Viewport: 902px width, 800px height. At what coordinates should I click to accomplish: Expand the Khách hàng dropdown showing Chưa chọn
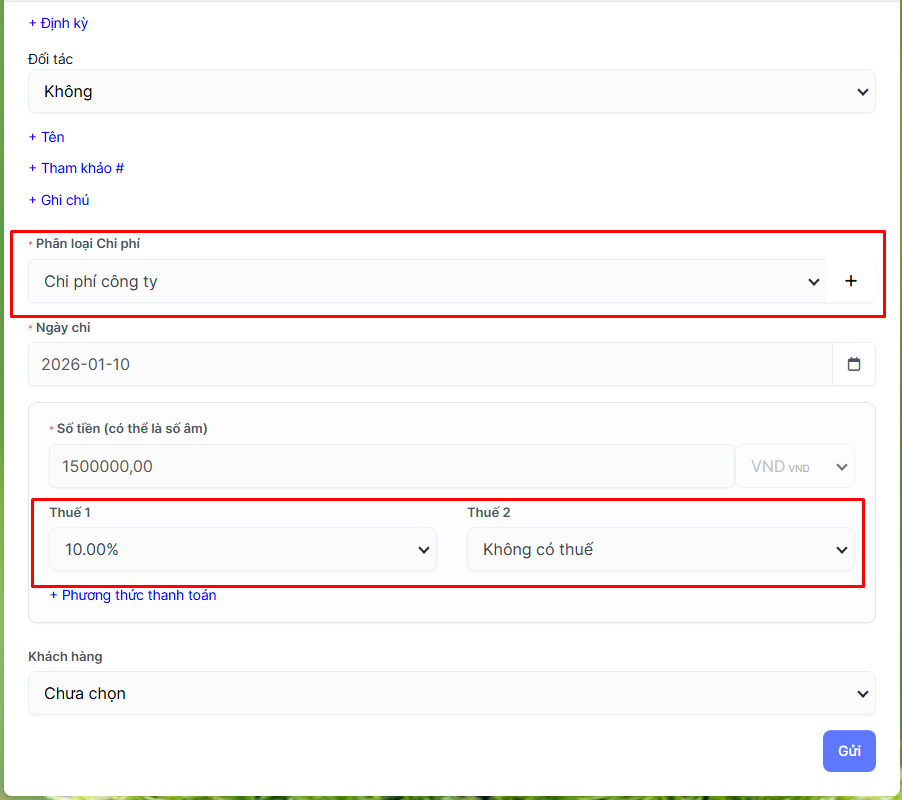click(x=451, y=693)
